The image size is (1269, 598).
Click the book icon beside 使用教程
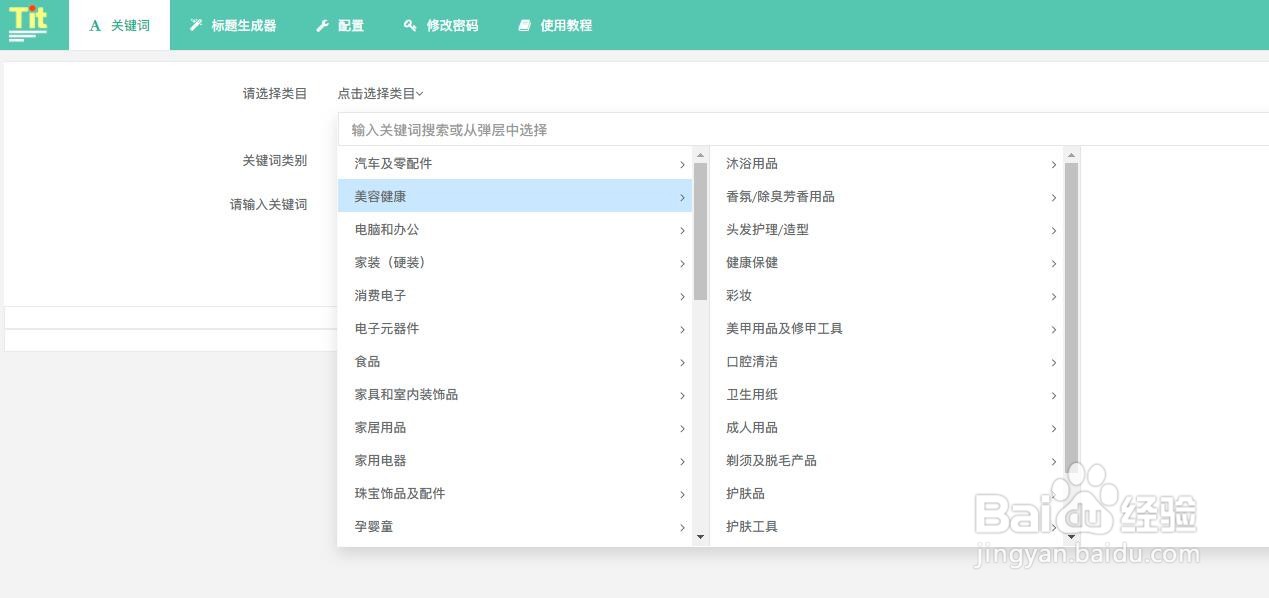click(524, 26)
